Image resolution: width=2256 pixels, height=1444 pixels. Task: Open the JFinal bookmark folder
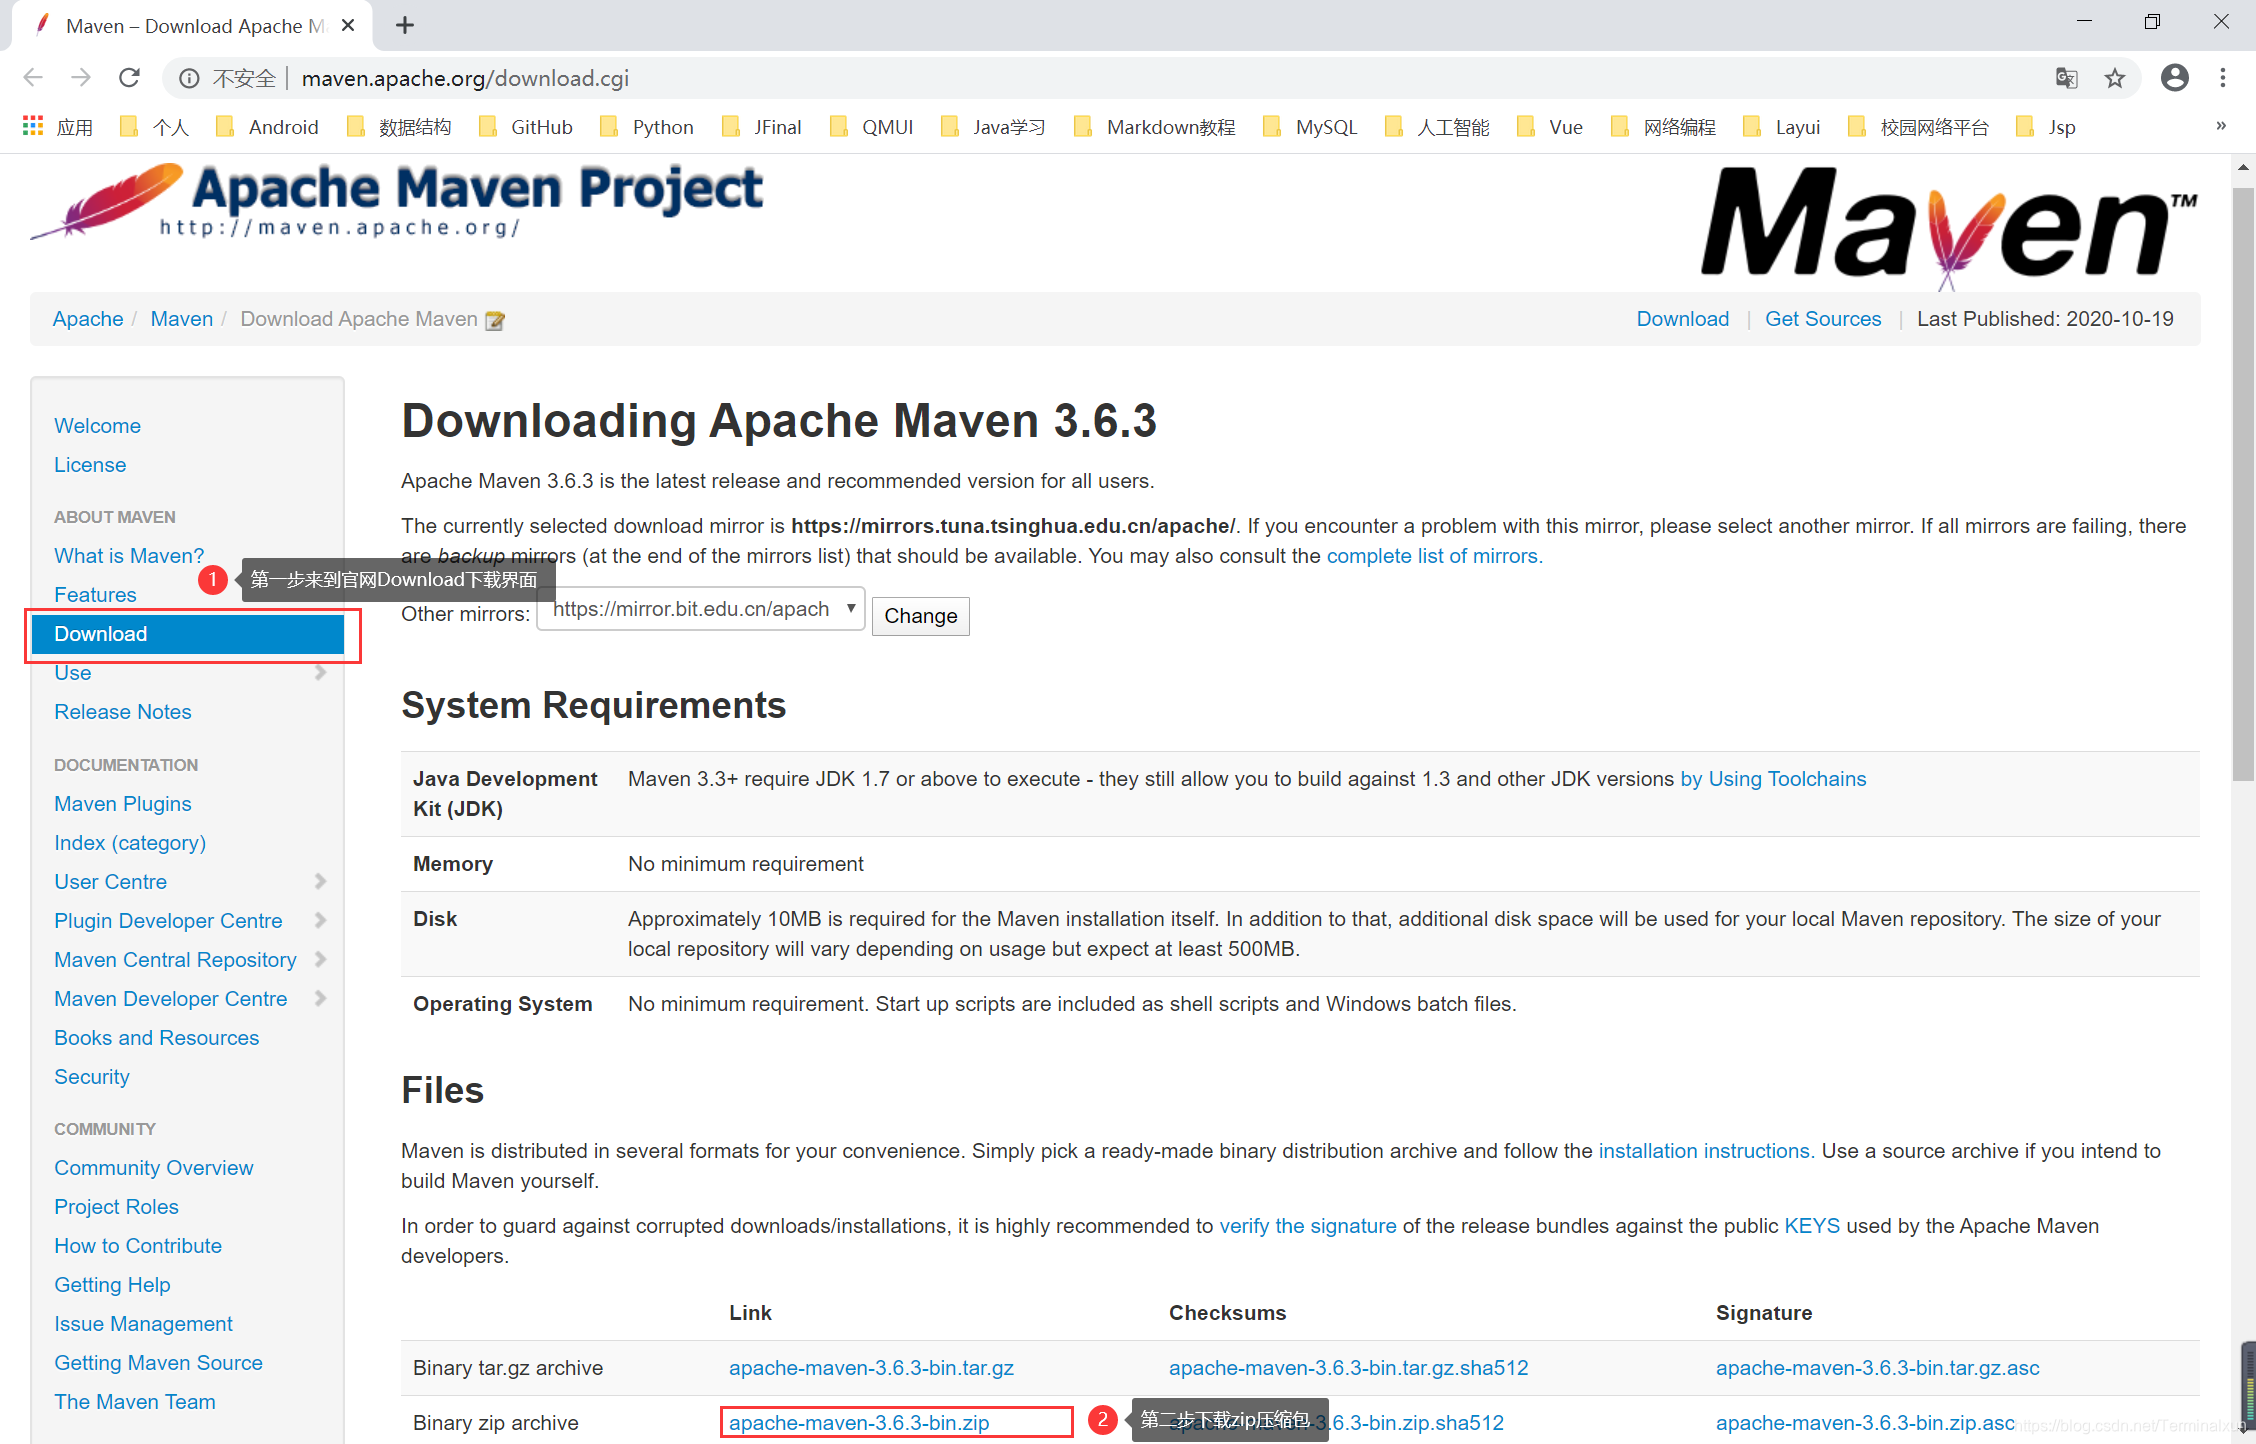[762, 127]
